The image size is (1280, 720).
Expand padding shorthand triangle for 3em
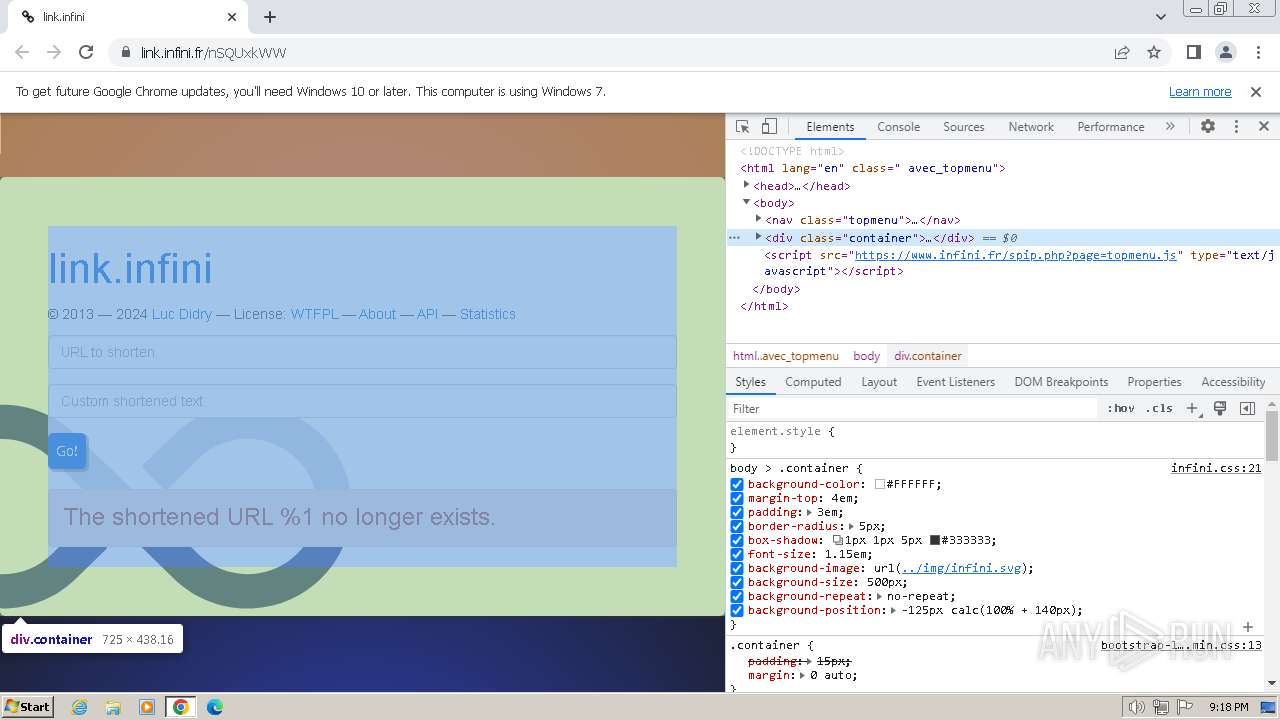811,512
